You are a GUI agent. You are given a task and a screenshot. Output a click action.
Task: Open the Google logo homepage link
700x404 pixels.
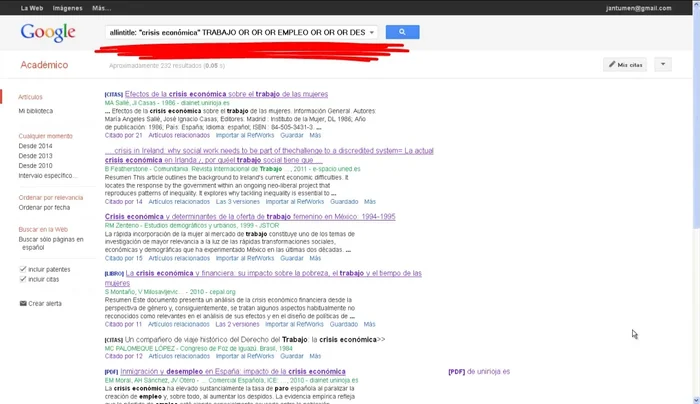(x=48, y=33)
